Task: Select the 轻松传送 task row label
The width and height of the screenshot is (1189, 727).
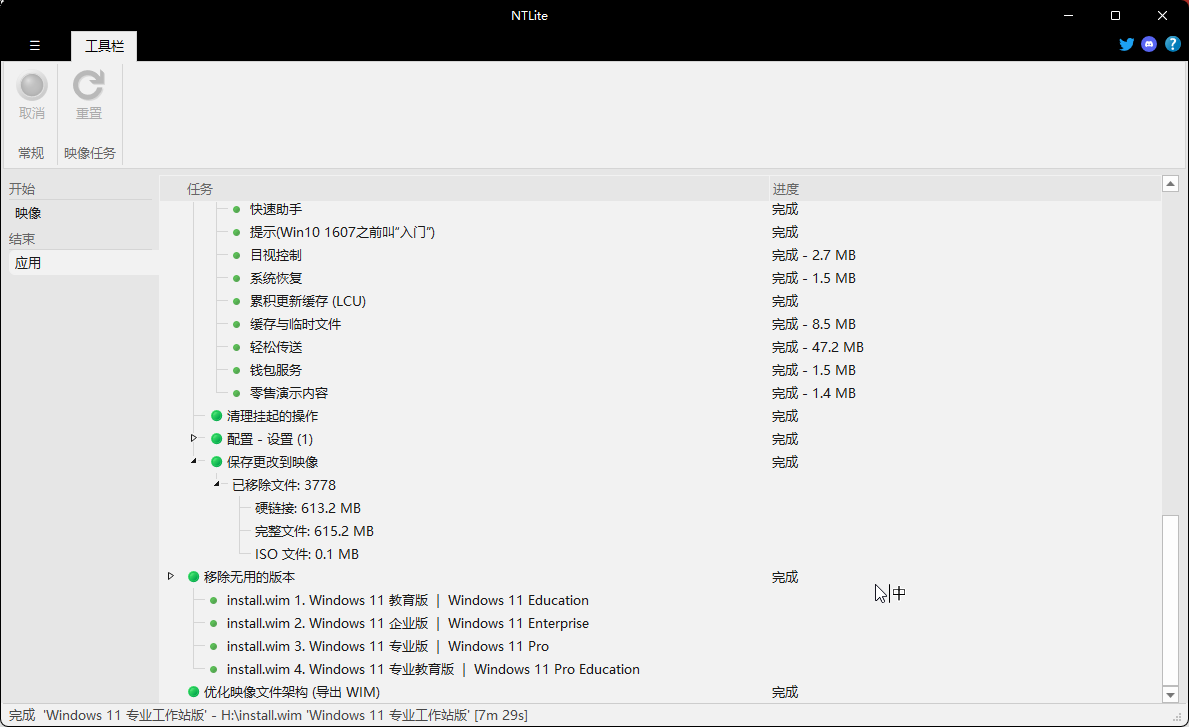Action: coord(276,347)
